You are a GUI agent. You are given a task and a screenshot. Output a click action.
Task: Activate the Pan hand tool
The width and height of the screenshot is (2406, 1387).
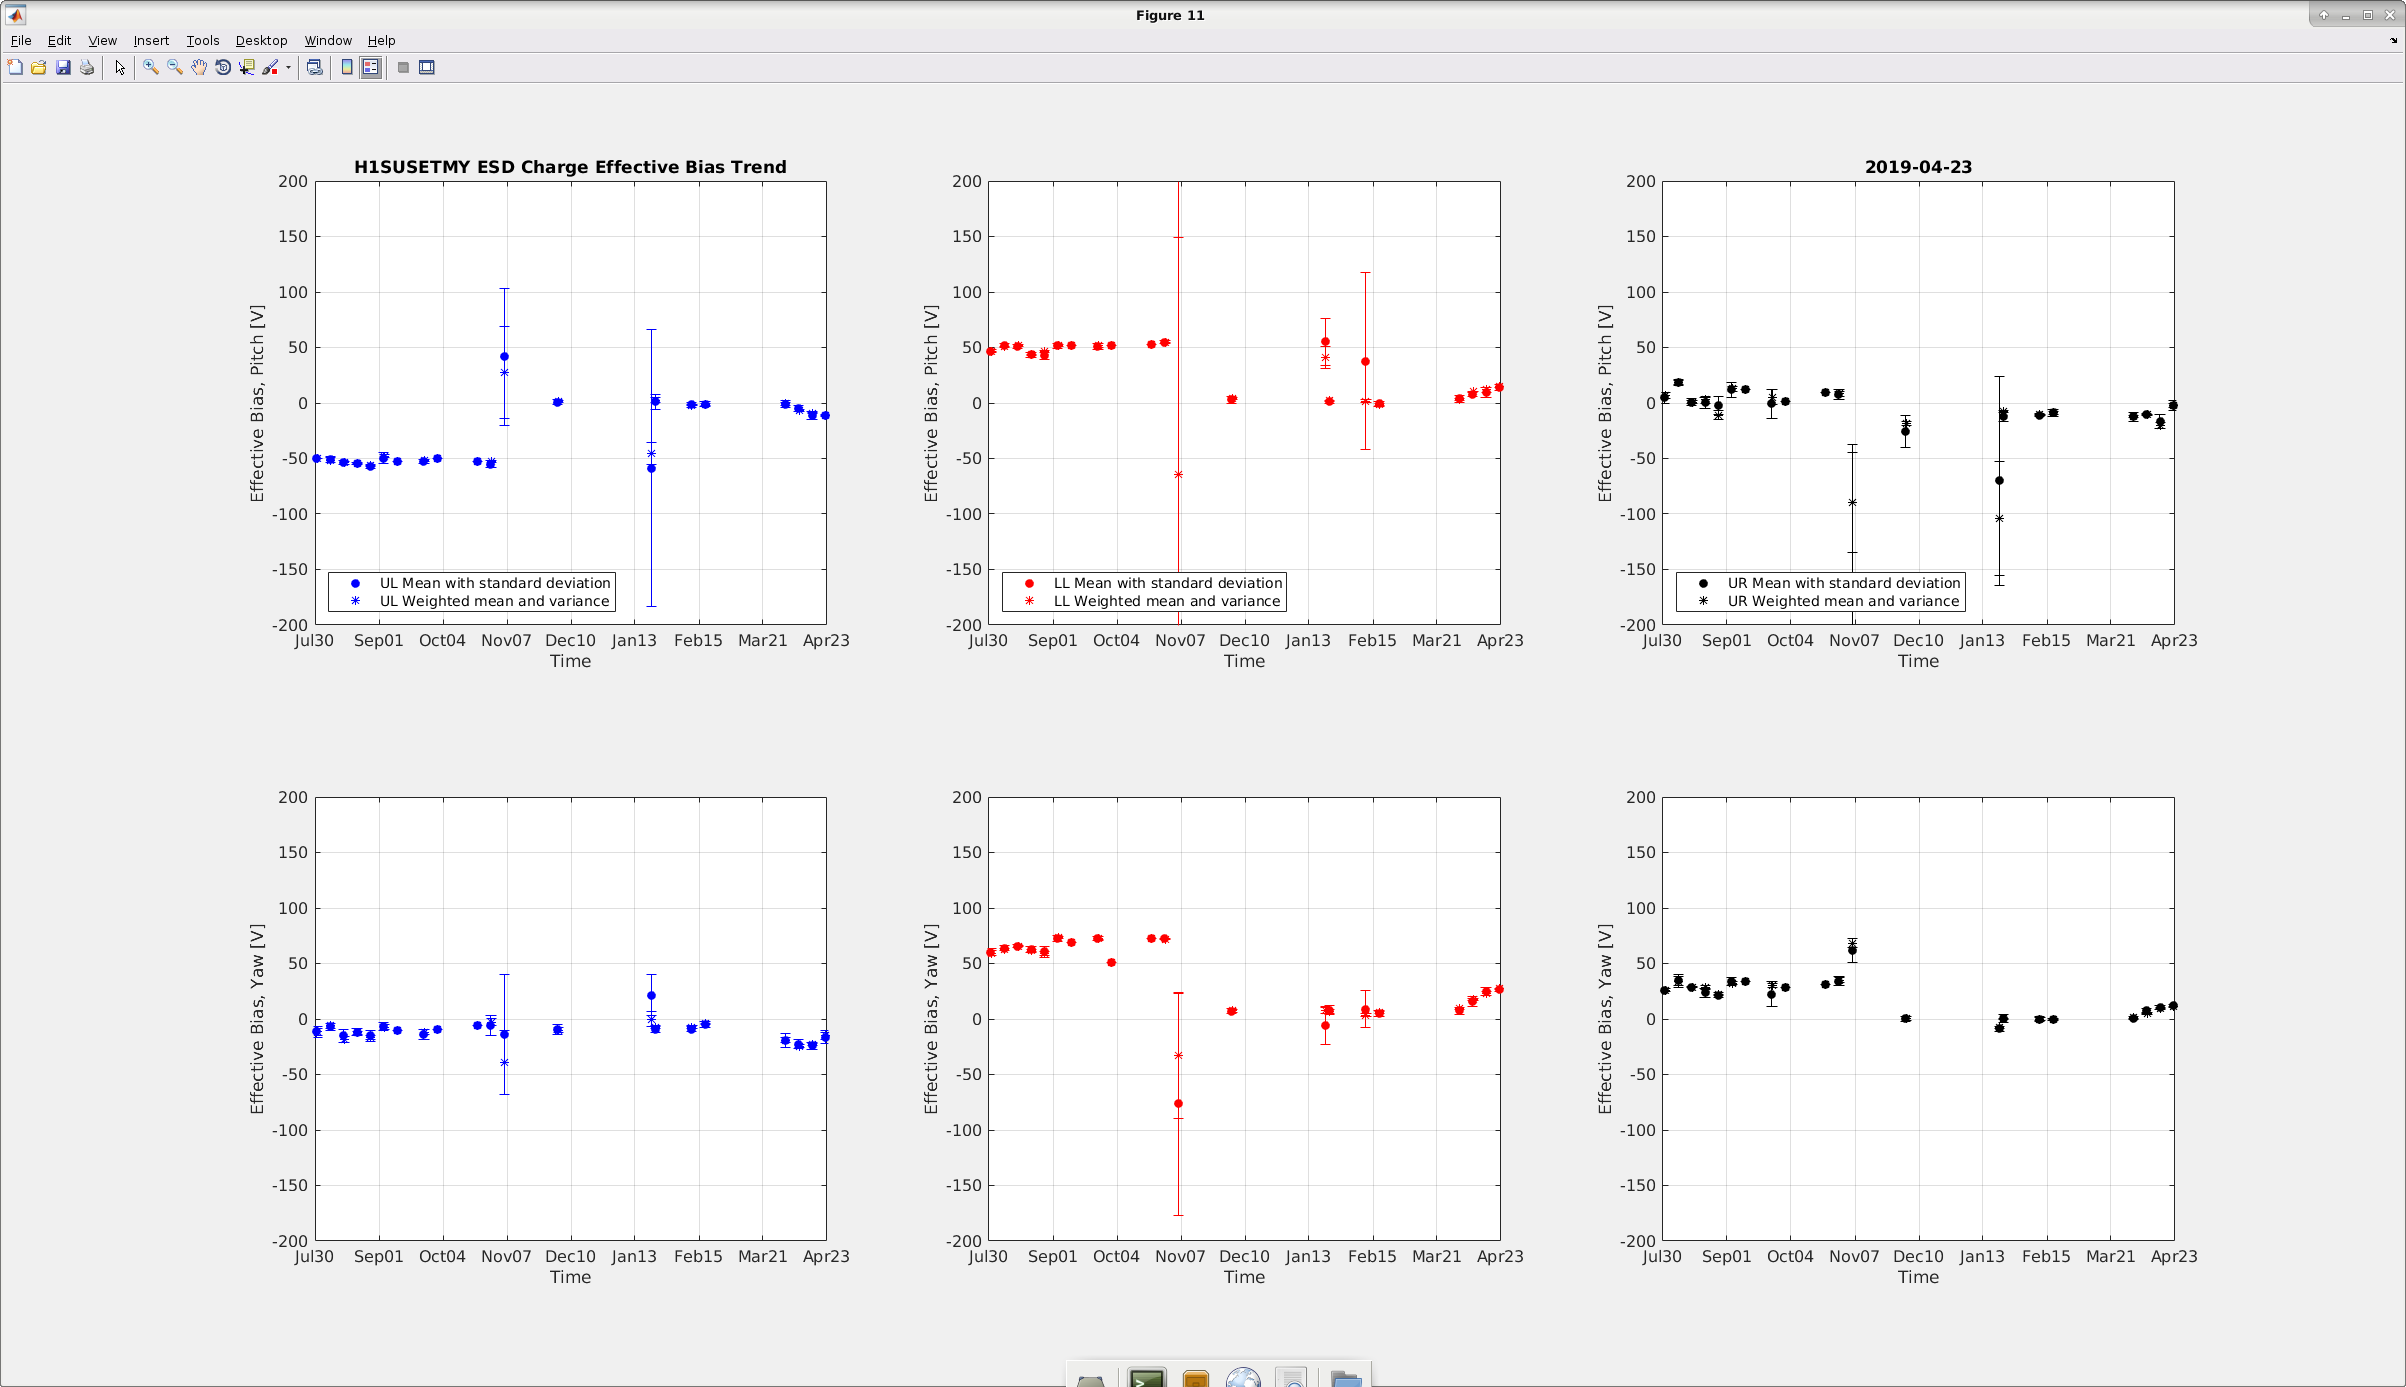199,68
